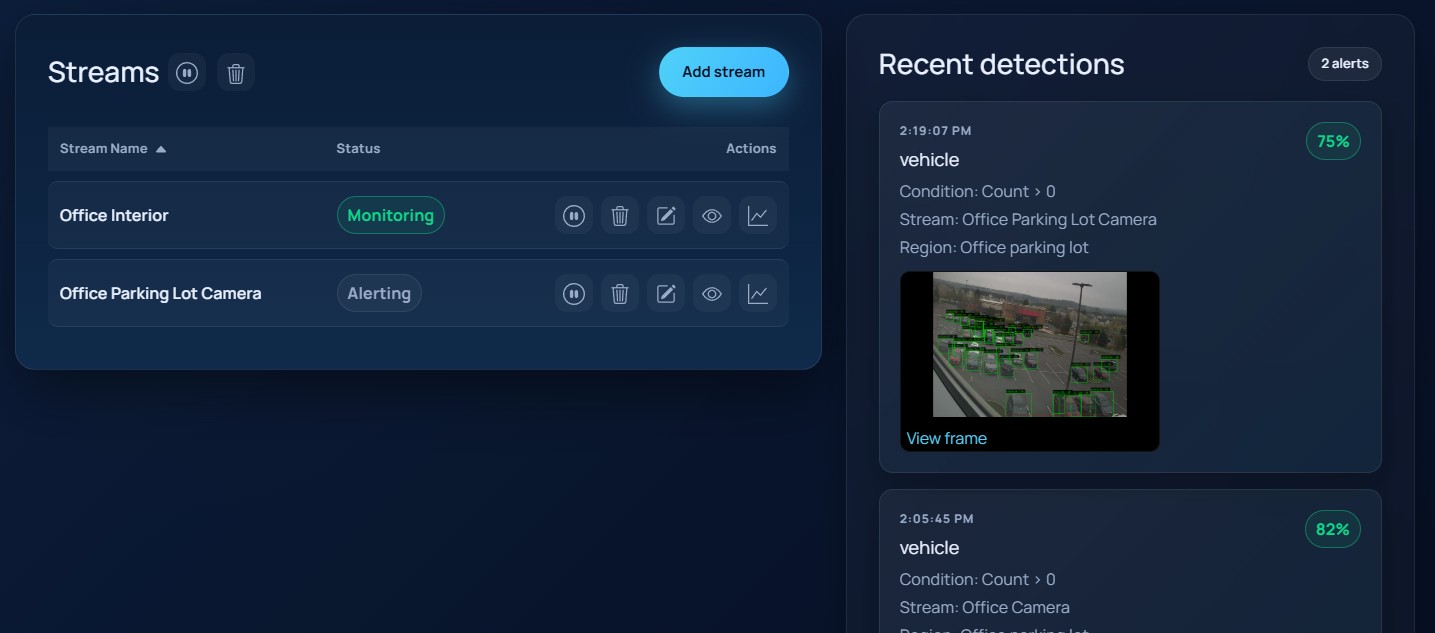Screen dimensions: 1435x633
Task: Delete the Office Parking Lot Camera stream
Action: point(619,293)
